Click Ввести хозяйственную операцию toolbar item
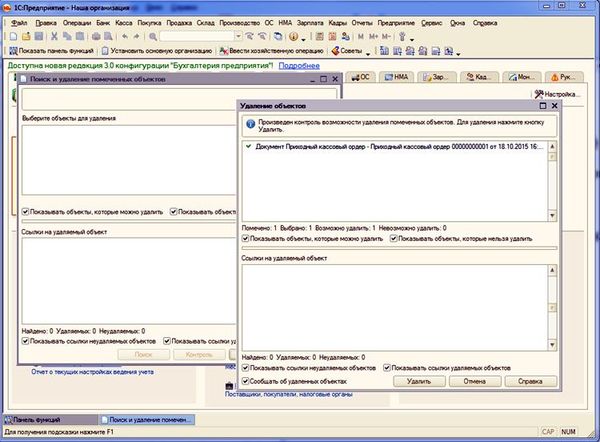The width and height of the screenshot is (600, 442). click(271, 51)
